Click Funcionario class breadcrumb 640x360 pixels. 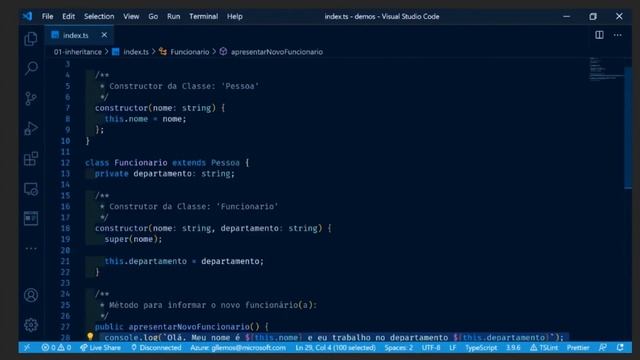(x=184, y=52)
